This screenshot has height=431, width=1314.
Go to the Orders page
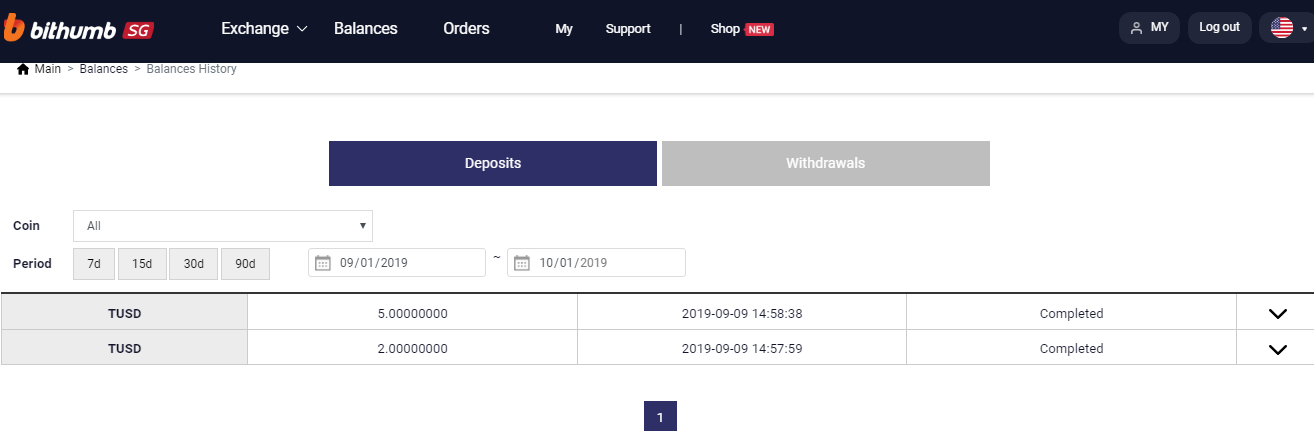(x=466, y=29)
